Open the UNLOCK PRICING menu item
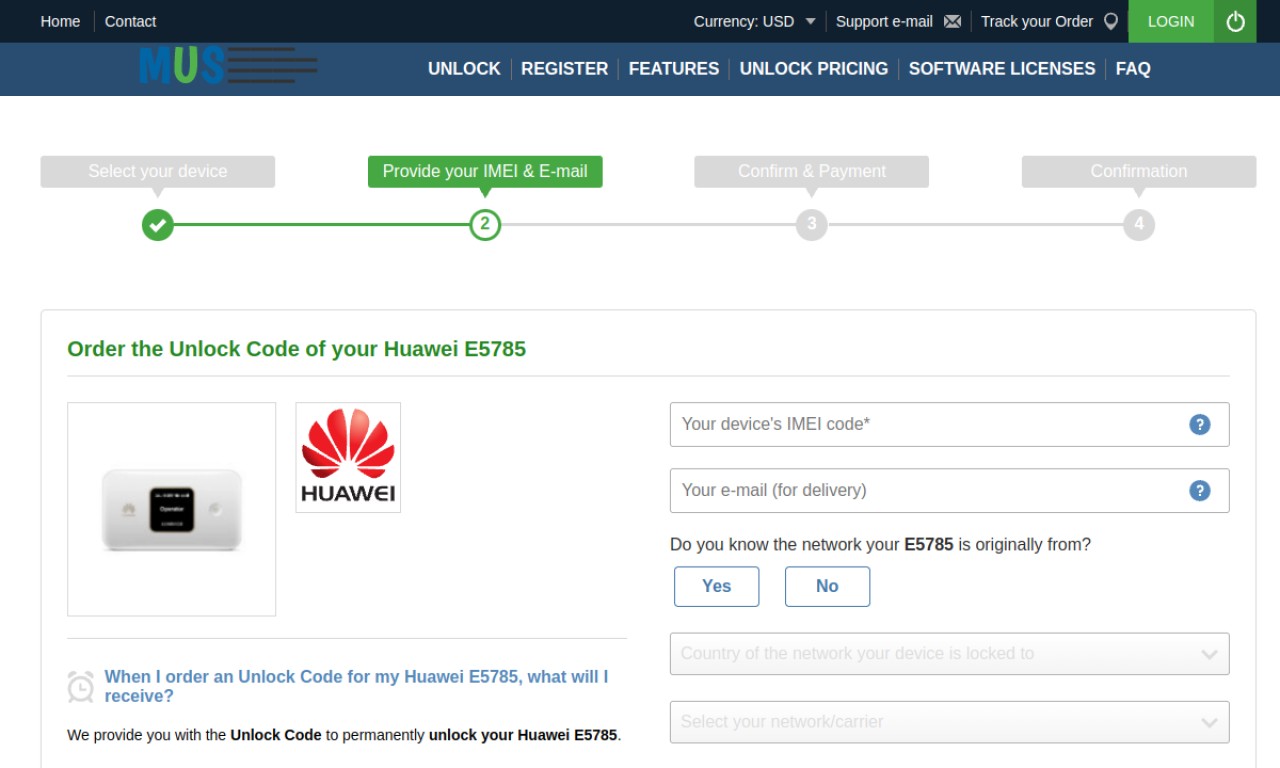This screenshot has width=1280, height=768. point(814,69)
